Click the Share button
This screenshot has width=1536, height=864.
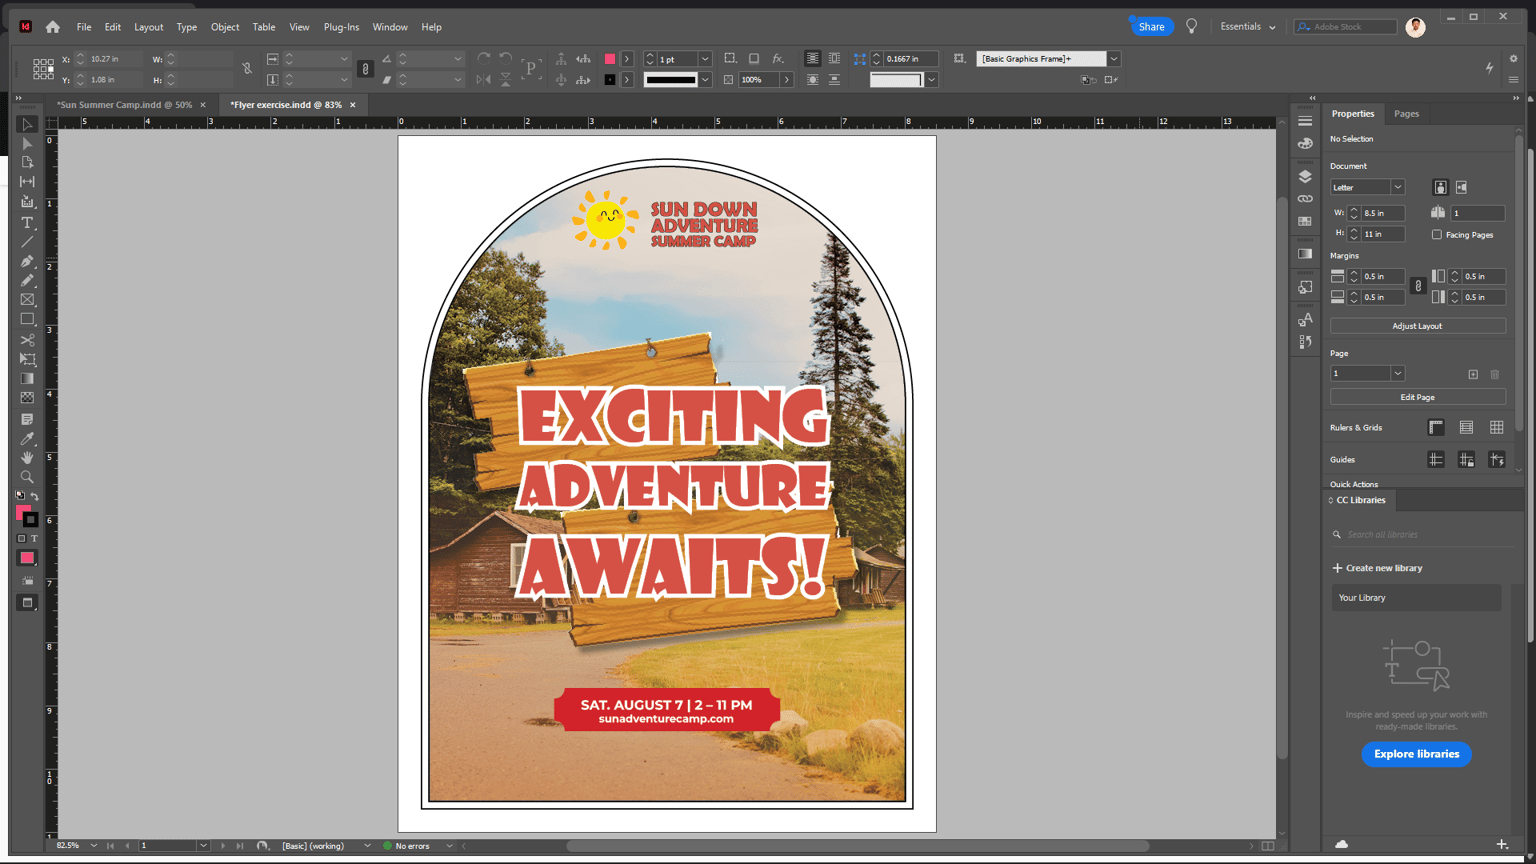click(1151, 27)
